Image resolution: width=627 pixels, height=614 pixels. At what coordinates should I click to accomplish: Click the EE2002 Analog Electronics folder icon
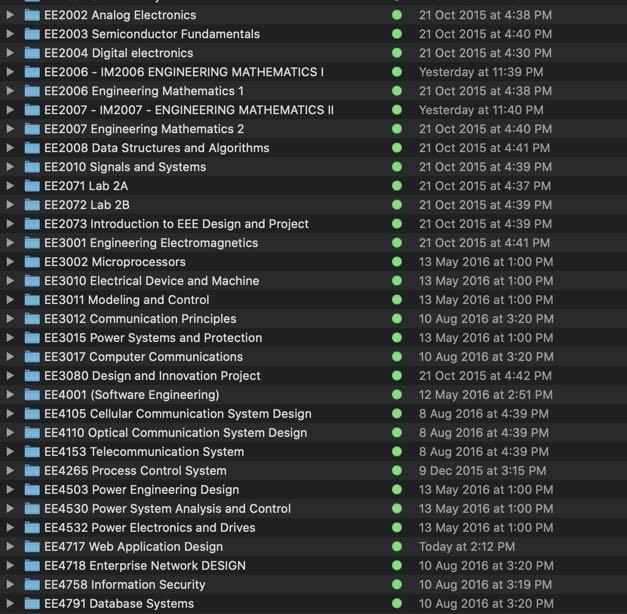point(32,15)
